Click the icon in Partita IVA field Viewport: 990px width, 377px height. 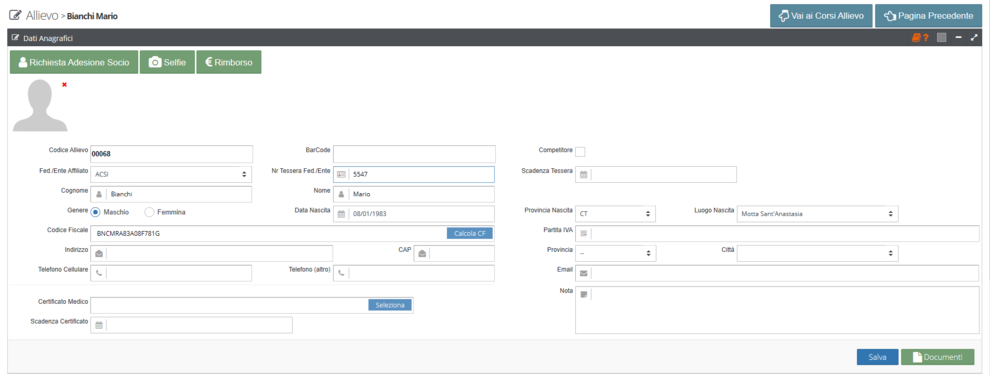(x=583, y=234)
